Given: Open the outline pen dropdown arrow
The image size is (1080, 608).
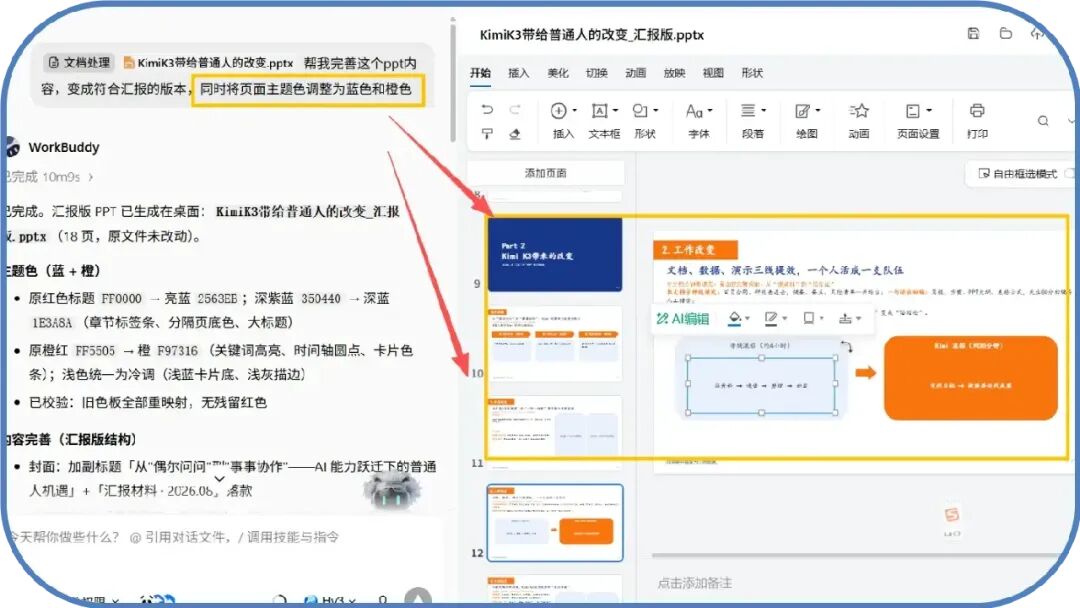Looking at the screenshot, I should pyautogui.click(x=785, y=319).
